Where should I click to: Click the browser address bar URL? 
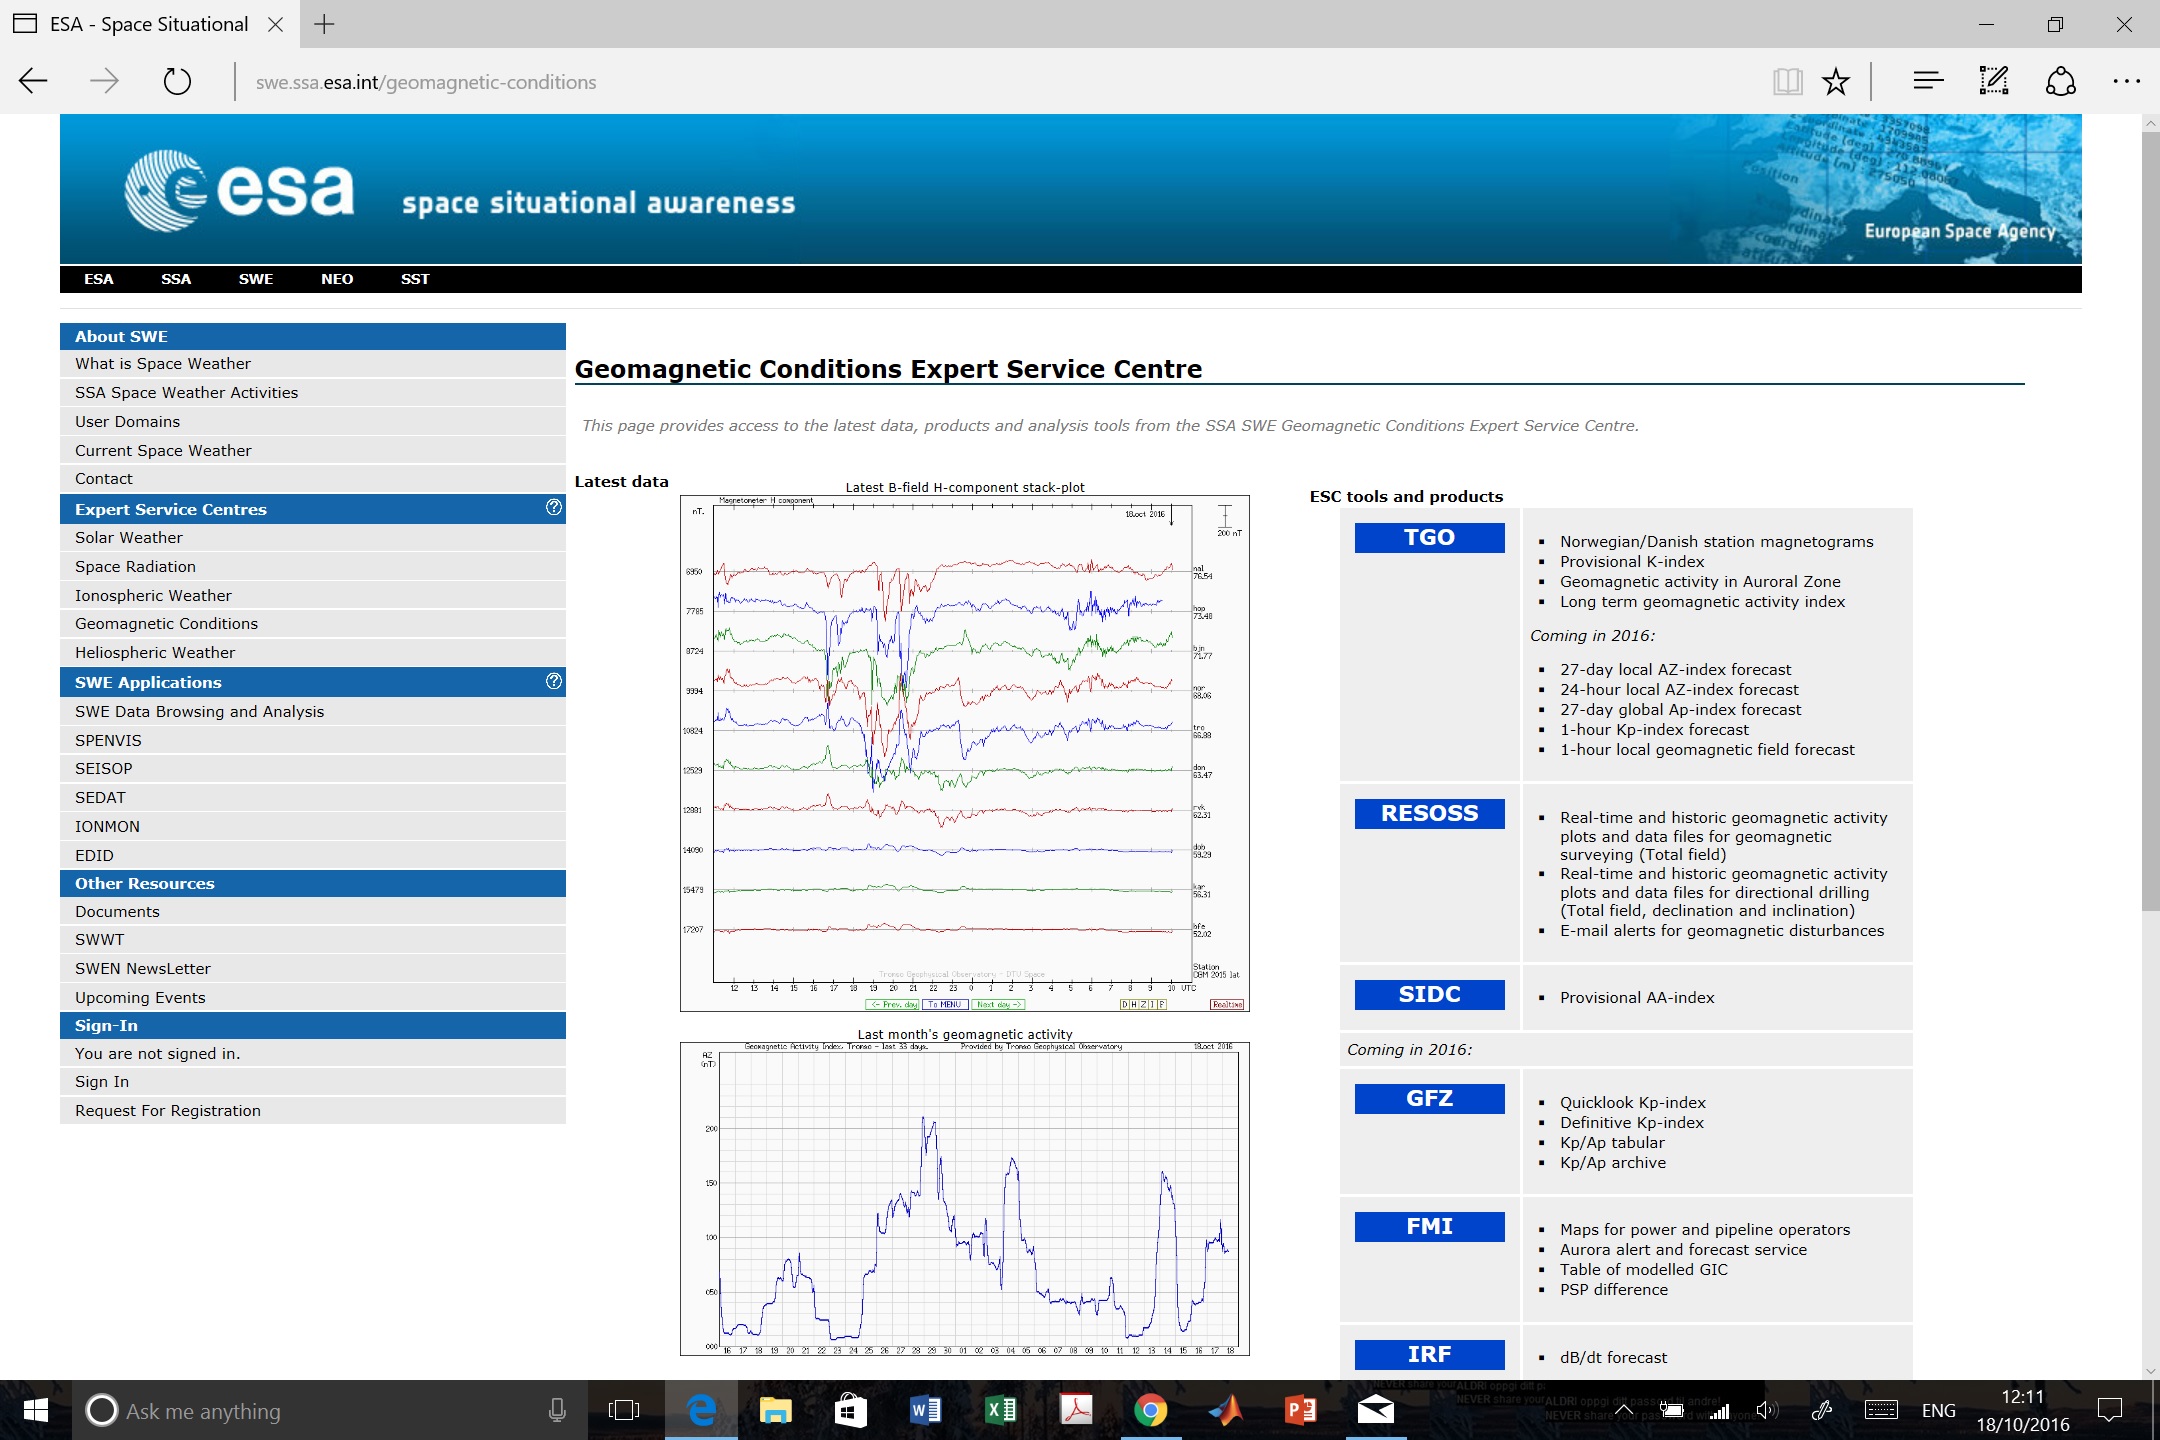click(426, 82)
